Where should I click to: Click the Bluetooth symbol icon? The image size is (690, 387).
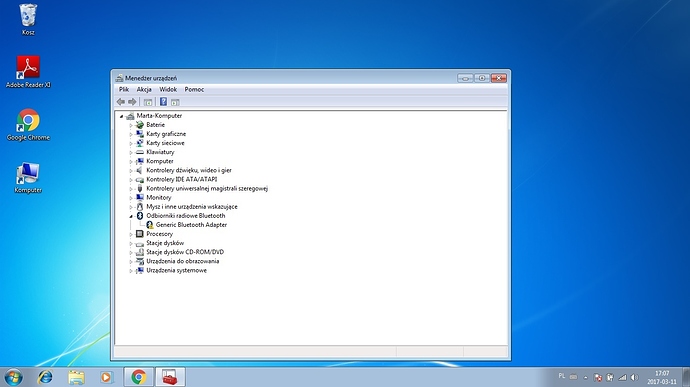click(x=140, y=216)
